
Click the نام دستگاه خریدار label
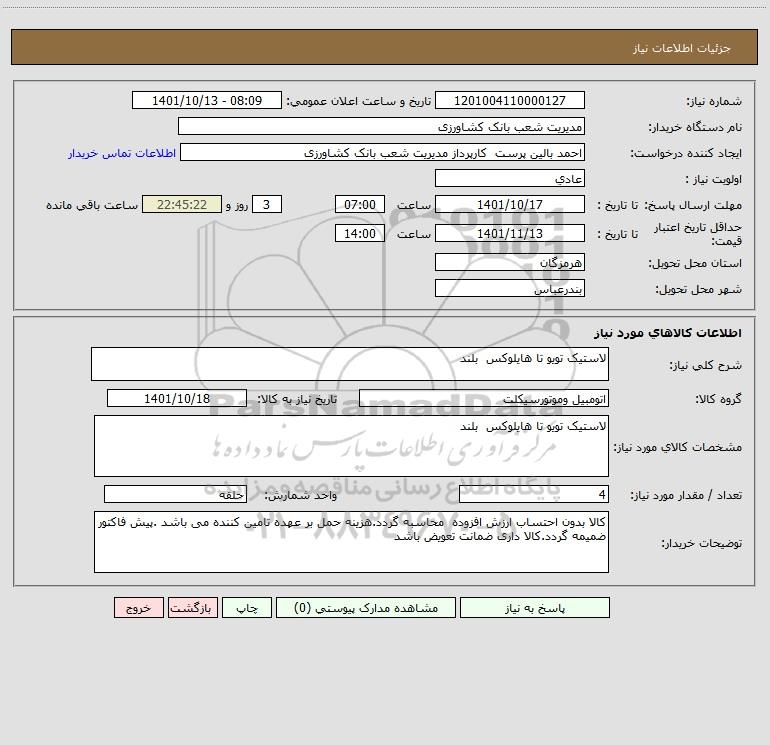[x=695, y=127]
